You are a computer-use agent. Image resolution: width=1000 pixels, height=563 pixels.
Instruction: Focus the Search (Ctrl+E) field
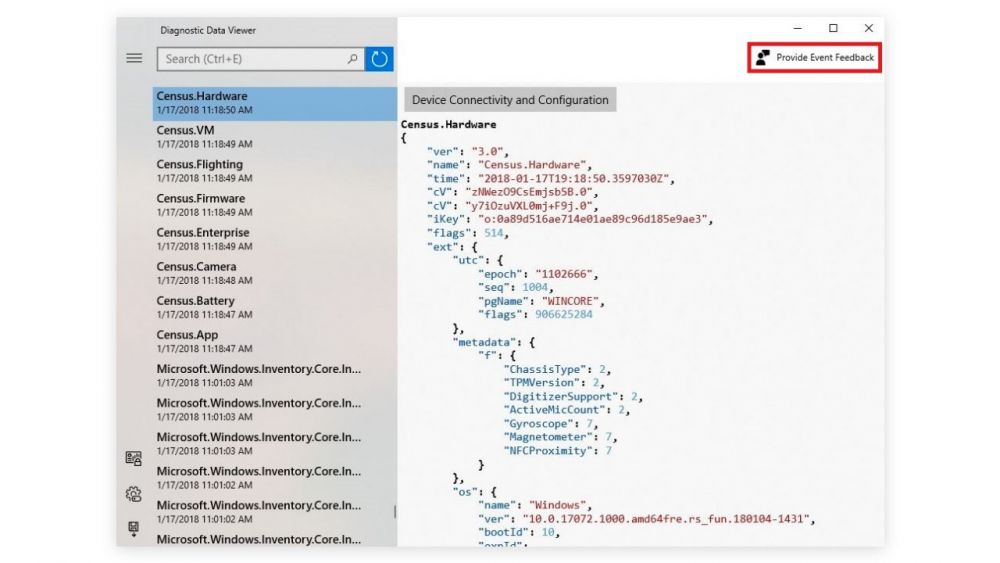click(x=260, y=59)
